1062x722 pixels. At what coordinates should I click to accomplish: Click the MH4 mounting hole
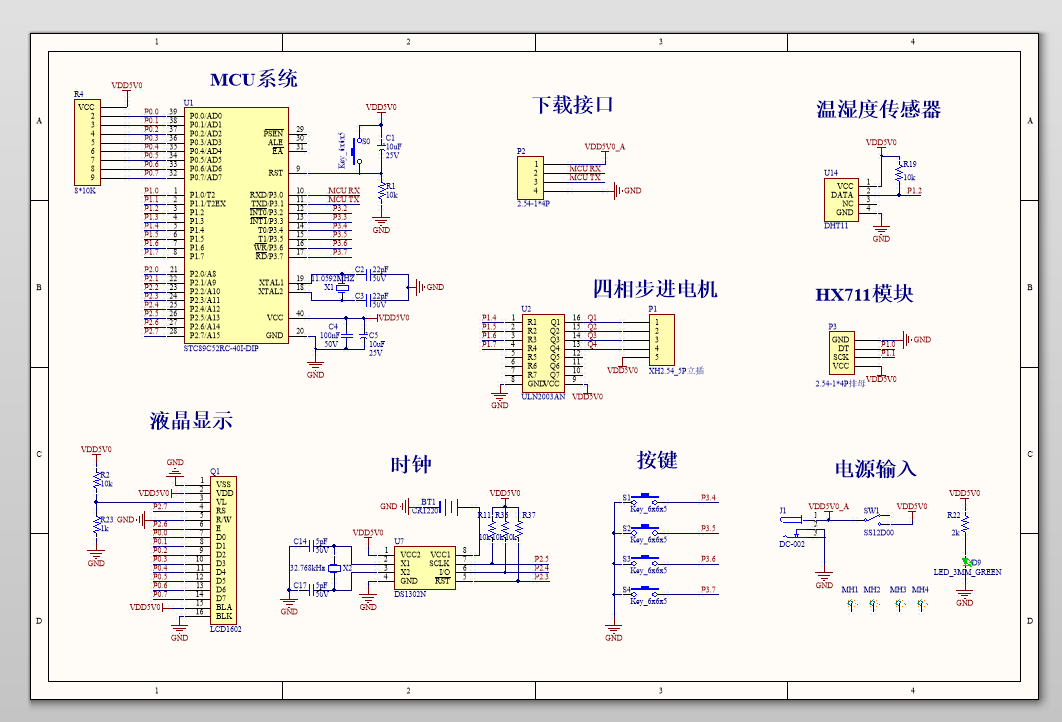point(921,603)
